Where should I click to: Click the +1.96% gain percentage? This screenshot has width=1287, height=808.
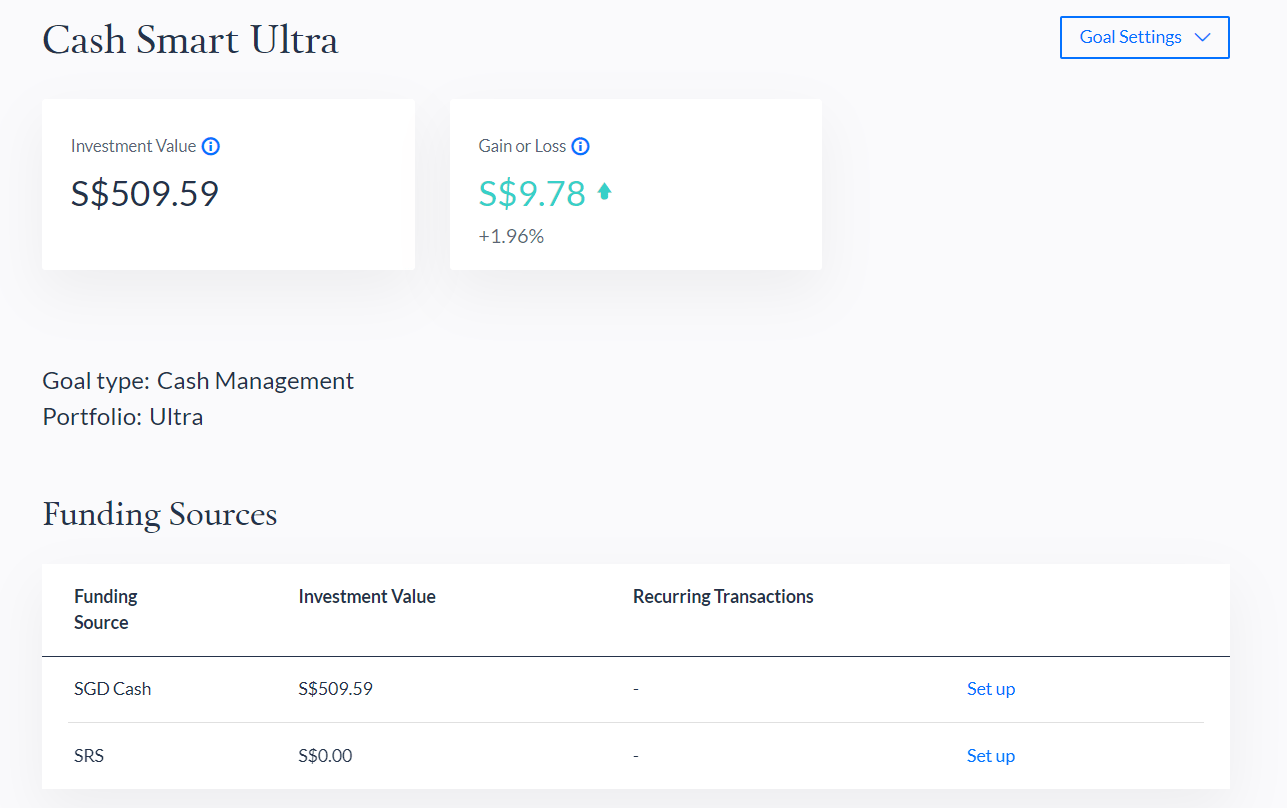pyautogui.click(x=511, y=236)
